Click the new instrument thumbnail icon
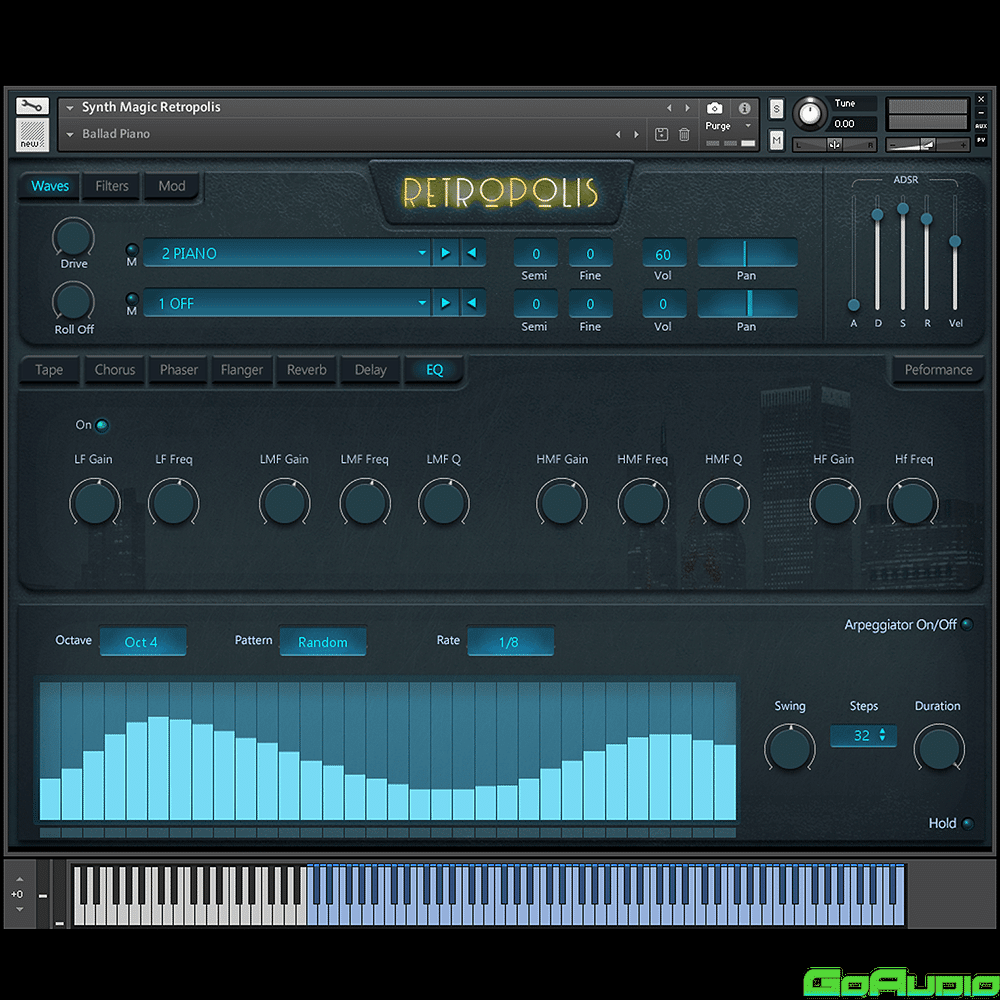 pyautogui.click(x=32, y=135)
